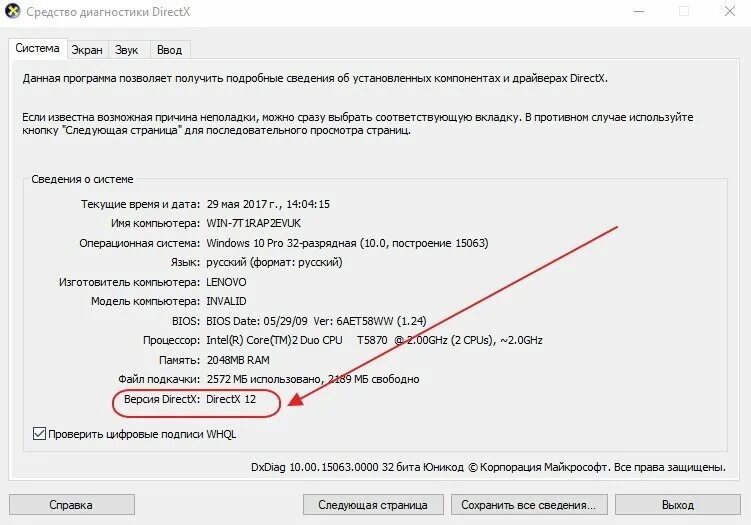The width and height of the screenshot is (751, 525).
Task: Select the Система tab
Action: tap(37, 48)
